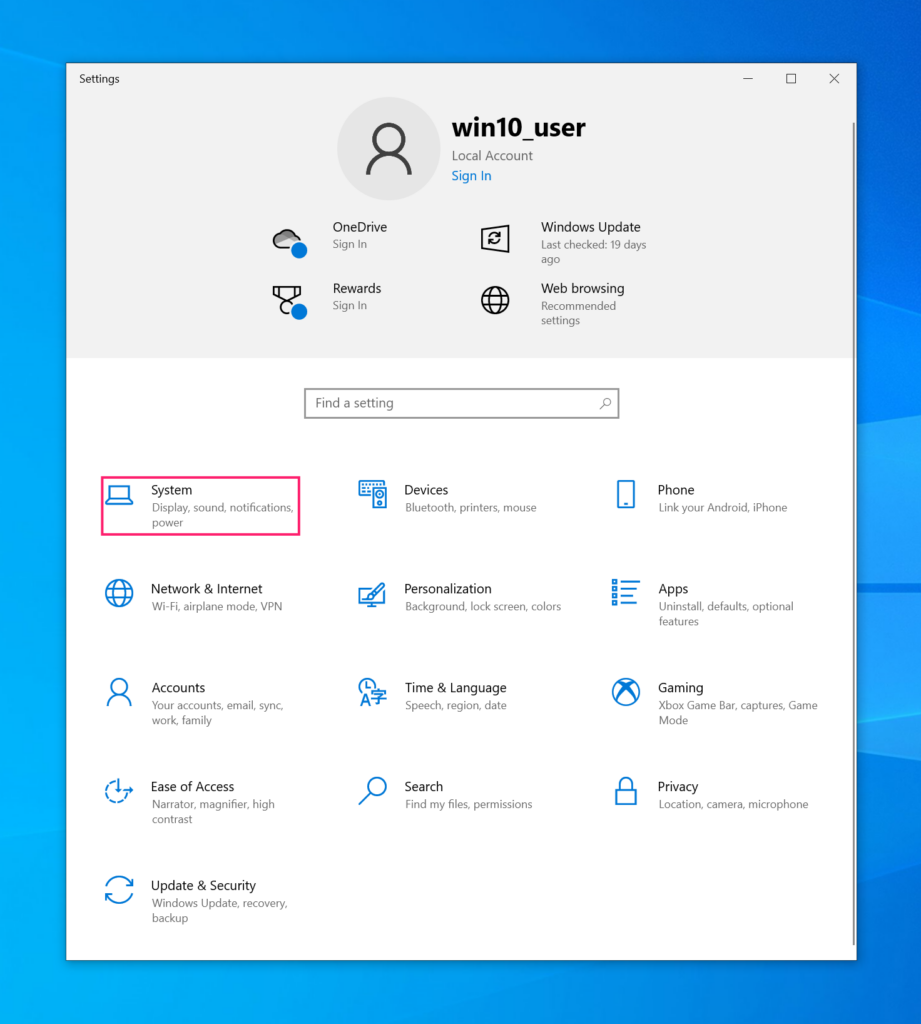Image resolution: width=921 pixels, height=1024 pixels.
Task: Click the Search category magnifier icon
Action: tap(372, 791)
